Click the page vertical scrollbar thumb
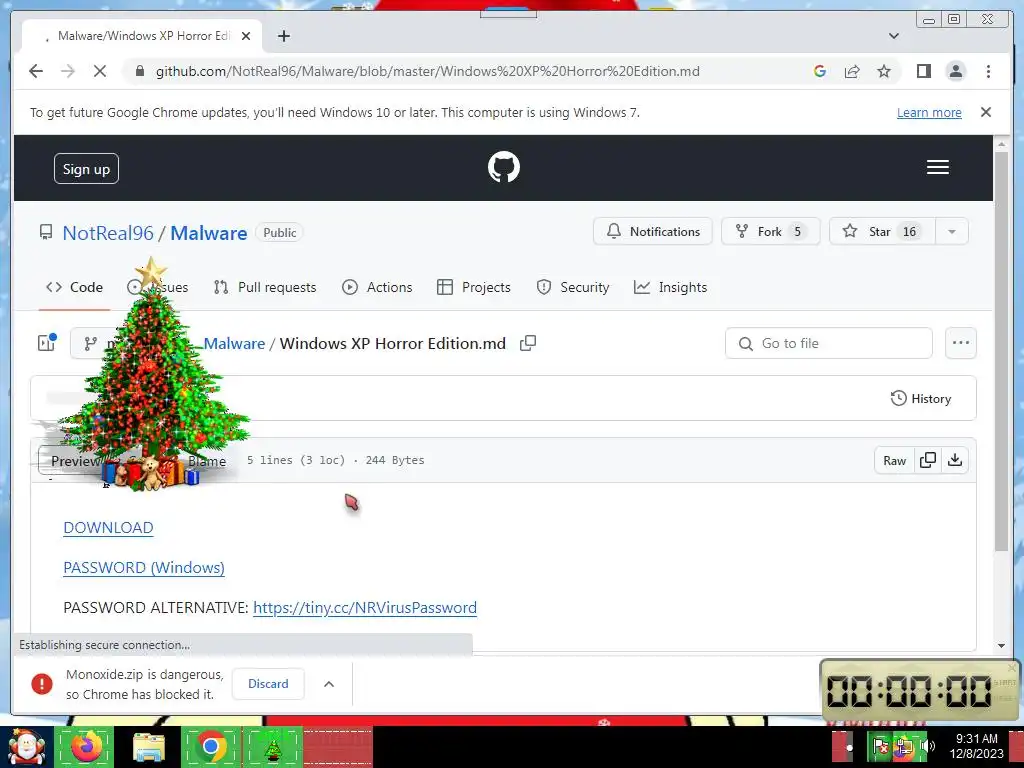The image size is (1024, 768). point(1001,351)
